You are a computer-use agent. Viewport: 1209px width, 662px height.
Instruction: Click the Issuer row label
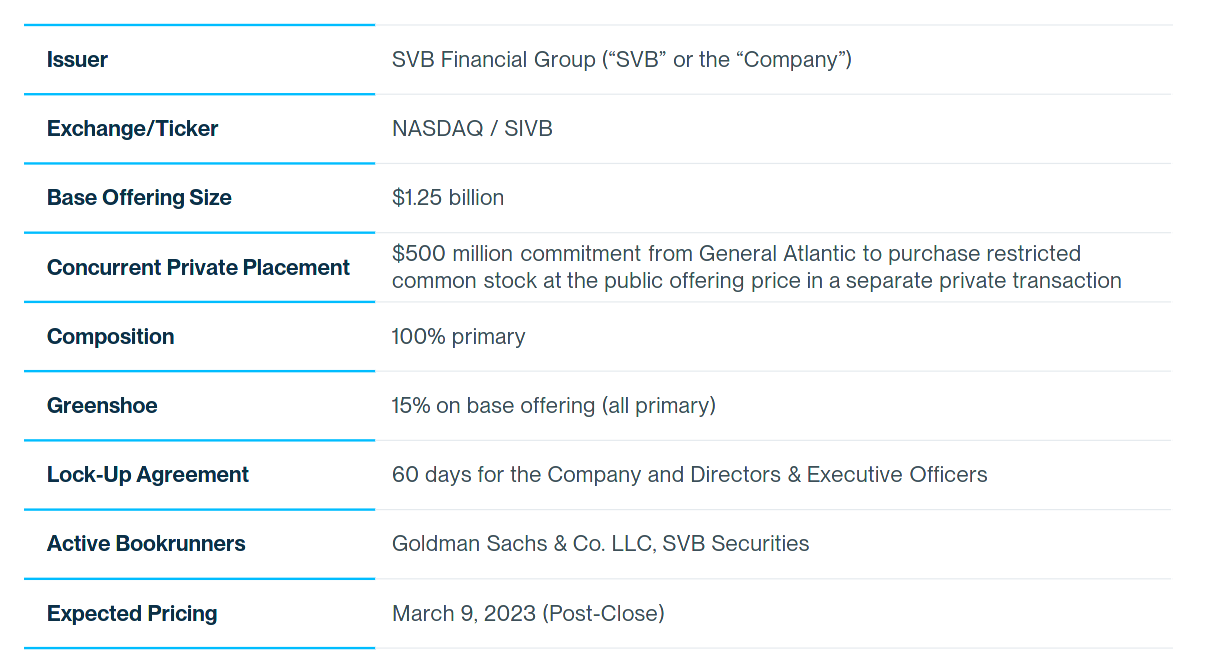[x=77, y=60]
